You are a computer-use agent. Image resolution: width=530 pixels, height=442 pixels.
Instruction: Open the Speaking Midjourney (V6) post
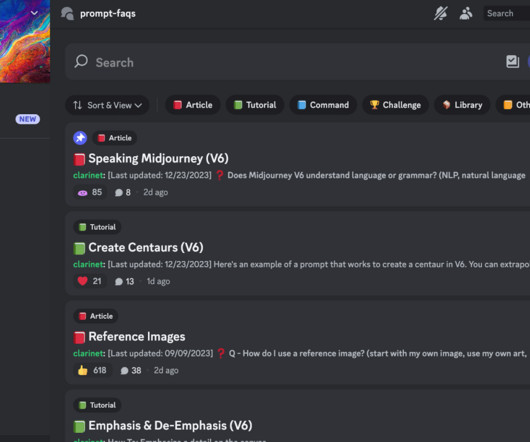point(158,158)
